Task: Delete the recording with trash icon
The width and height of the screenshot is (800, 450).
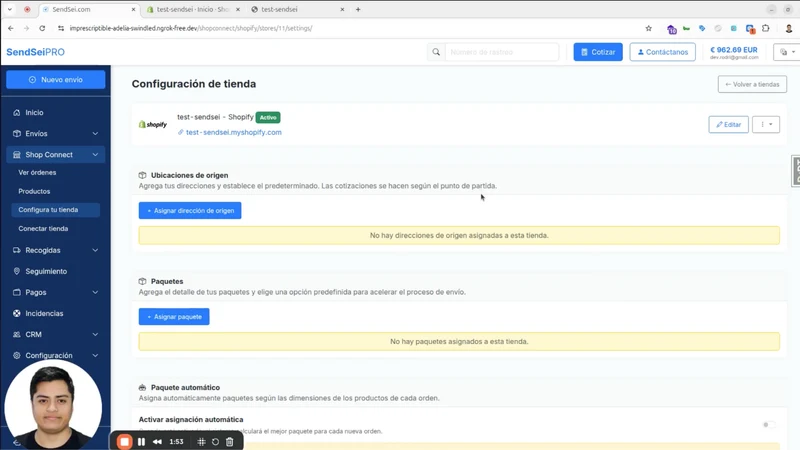Action: 230,442
